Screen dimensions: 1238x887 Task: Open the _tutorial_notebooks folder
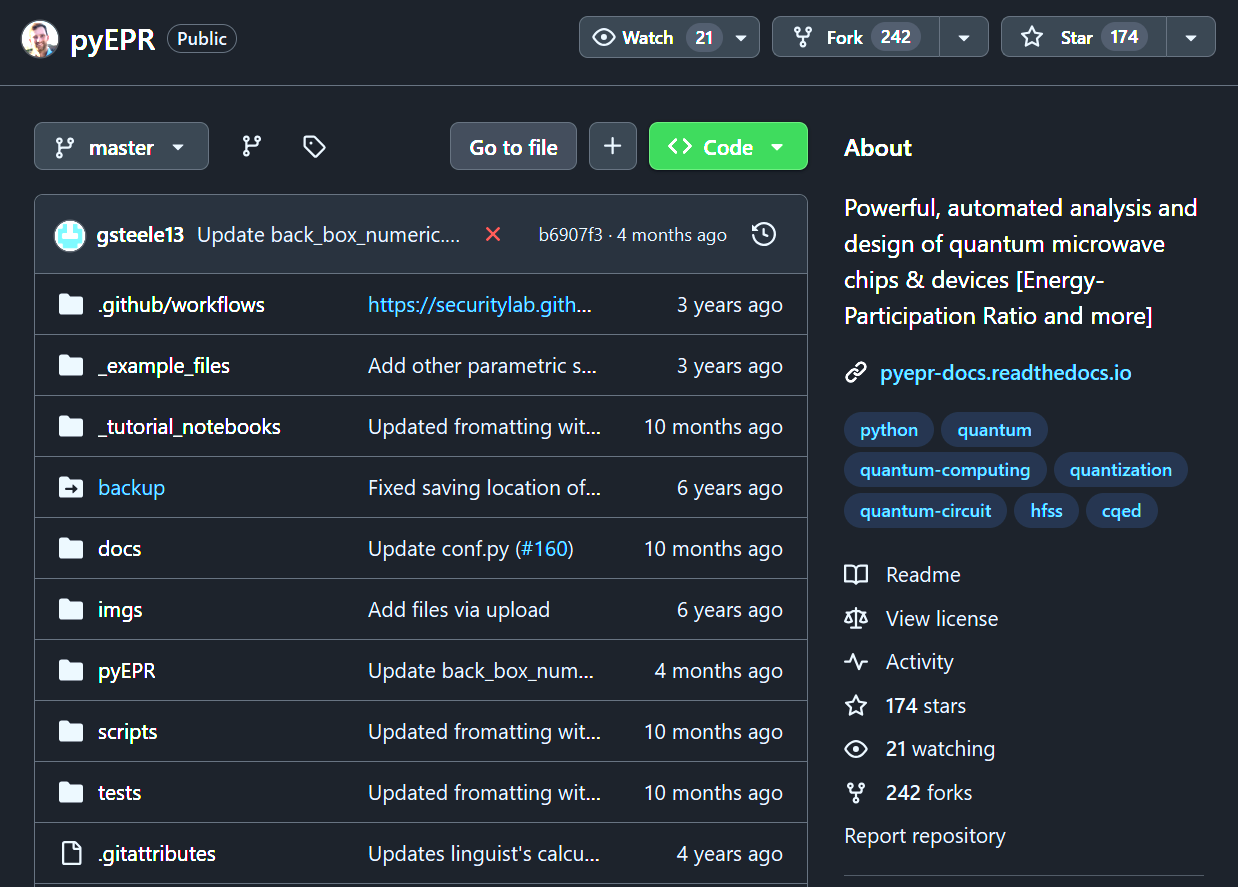pyautogui.click(x=189, y=426)
